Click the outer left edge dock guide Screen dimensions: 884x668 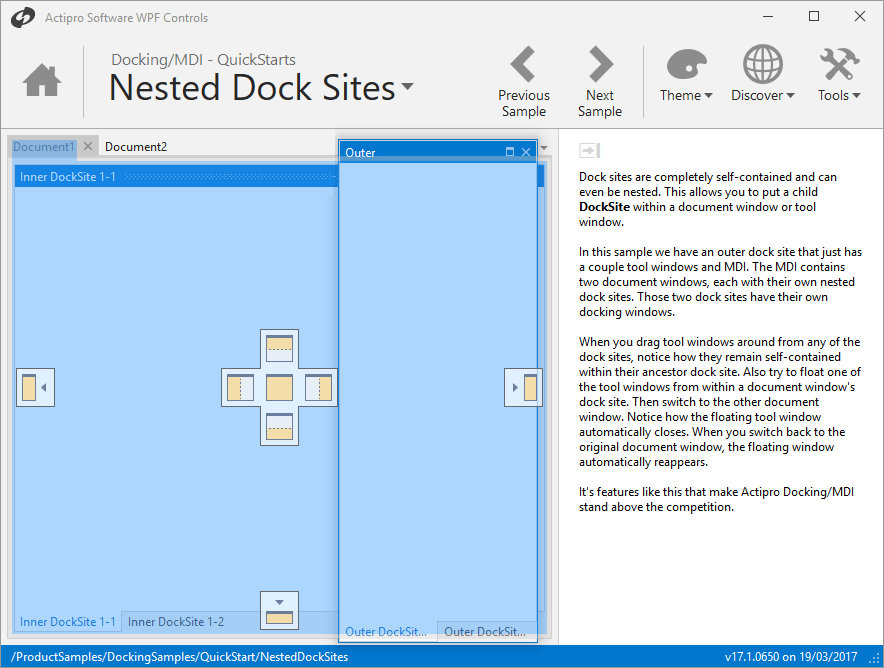[35, 387]
